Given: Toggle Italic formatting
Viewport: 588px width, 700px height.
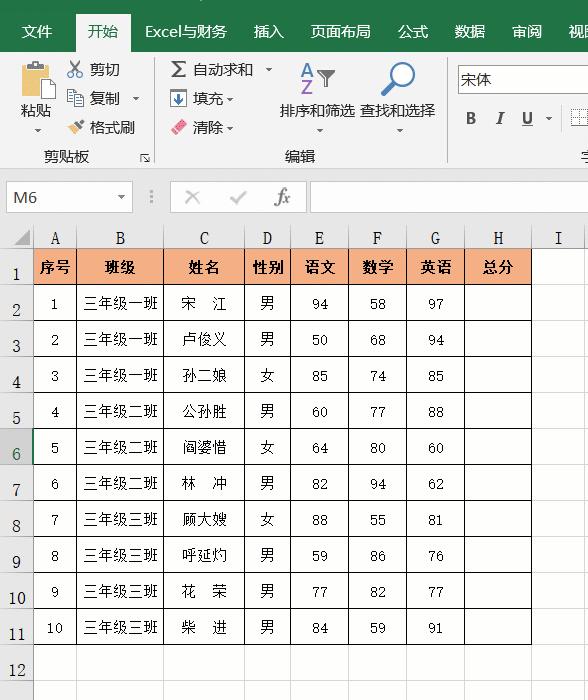Looking at the screenshot, I should 500,118.
